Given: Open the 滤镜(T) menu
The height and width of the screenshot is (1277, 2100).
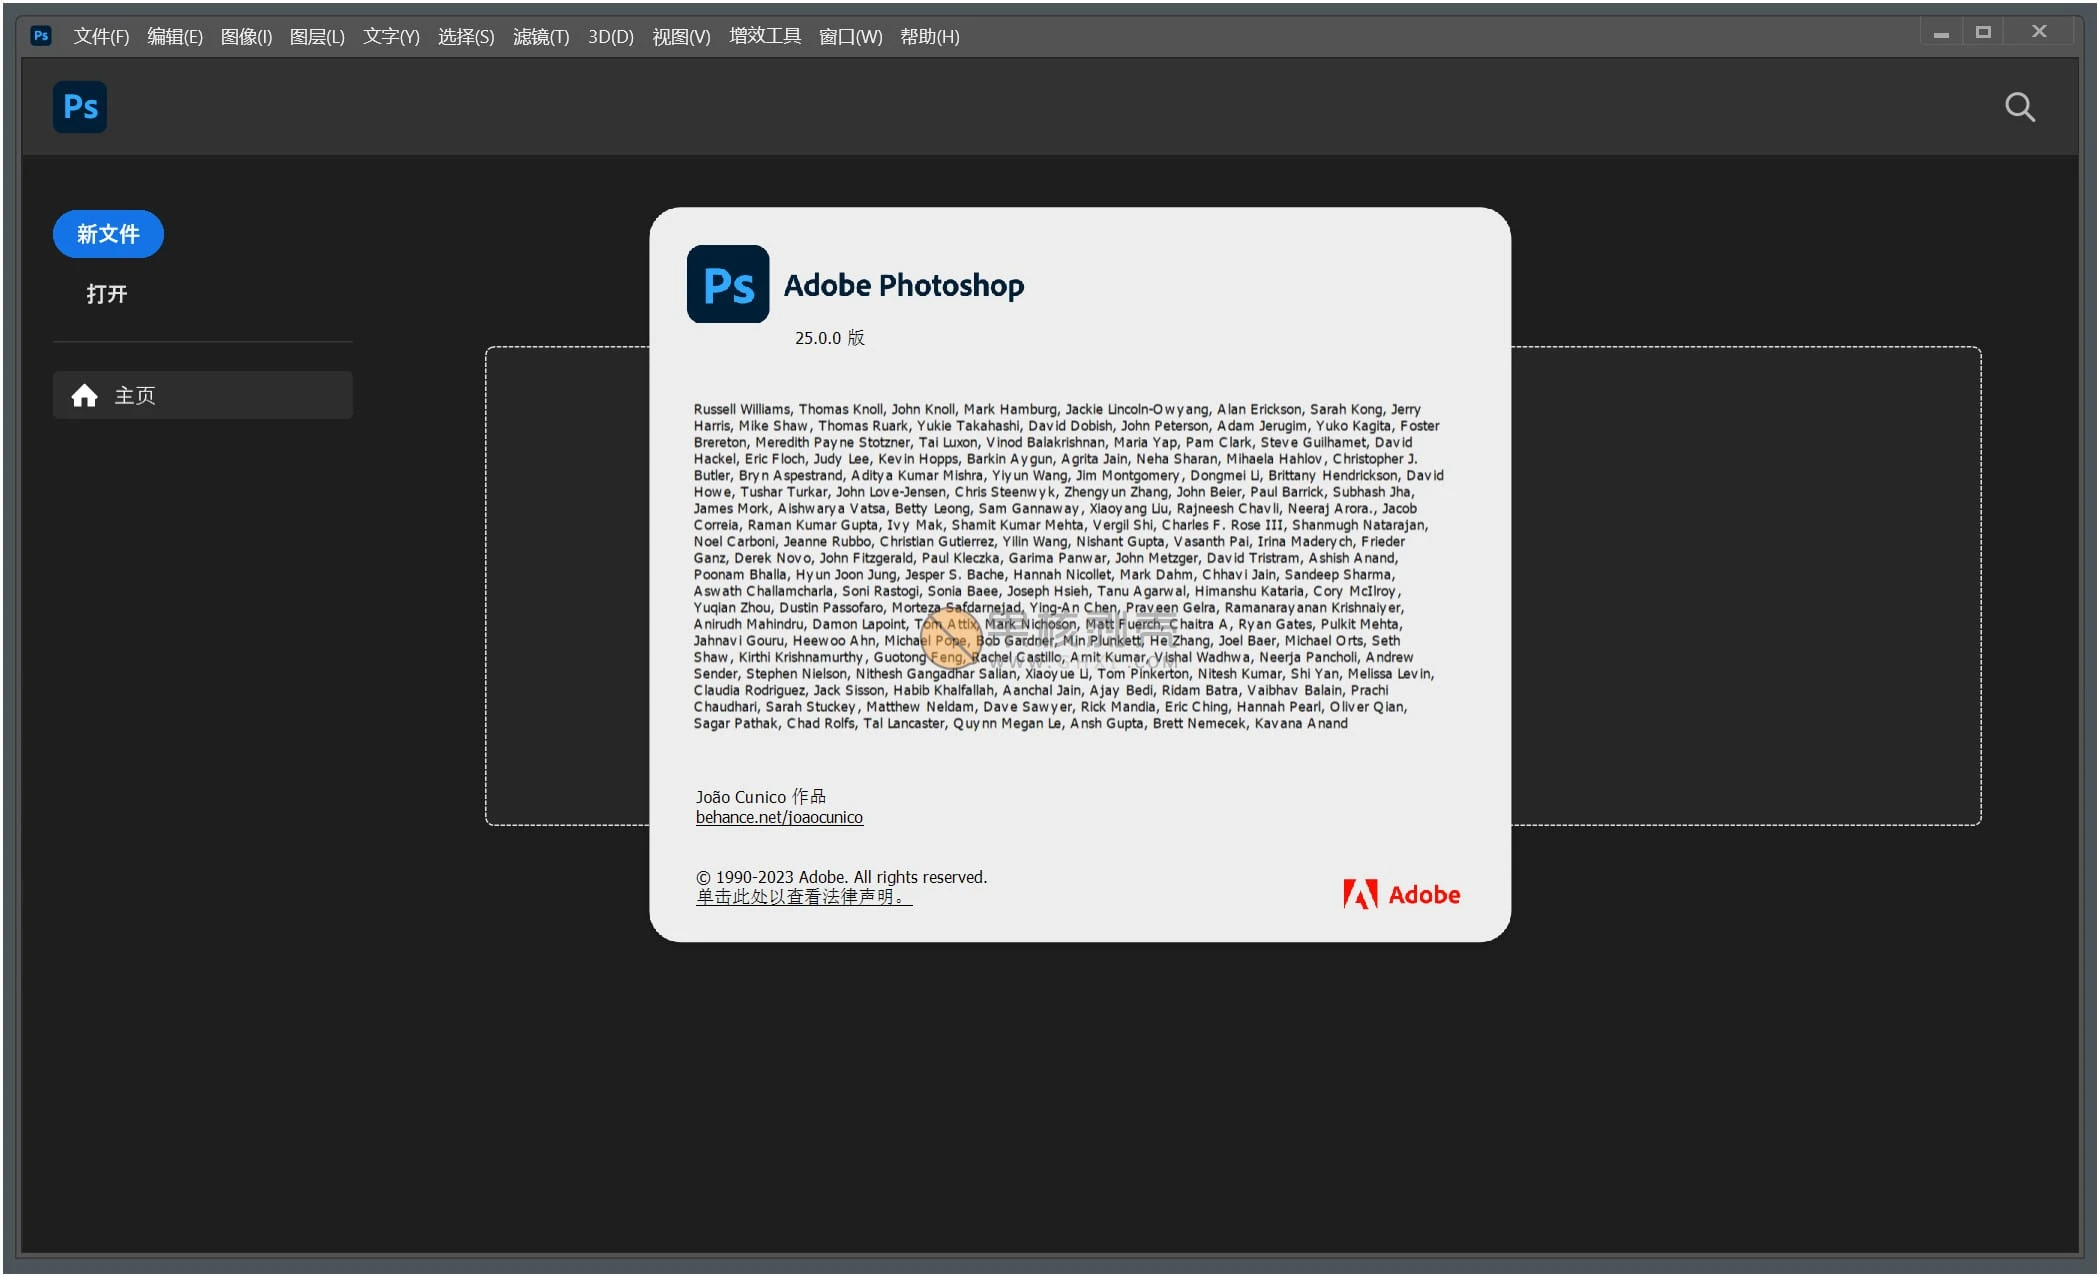Looking at the screenshot, I should tap(540, 36).
